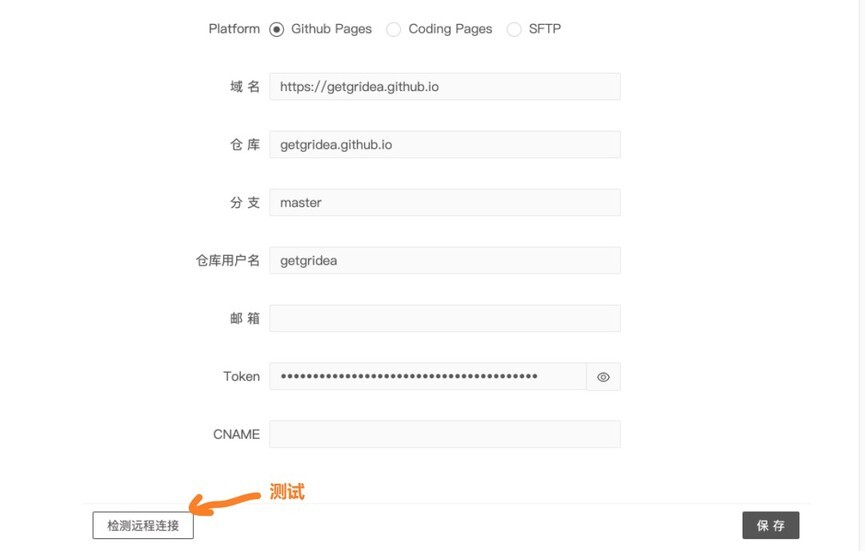
Task: Click the empty 邮箱 input field
Action: (445, 318)
